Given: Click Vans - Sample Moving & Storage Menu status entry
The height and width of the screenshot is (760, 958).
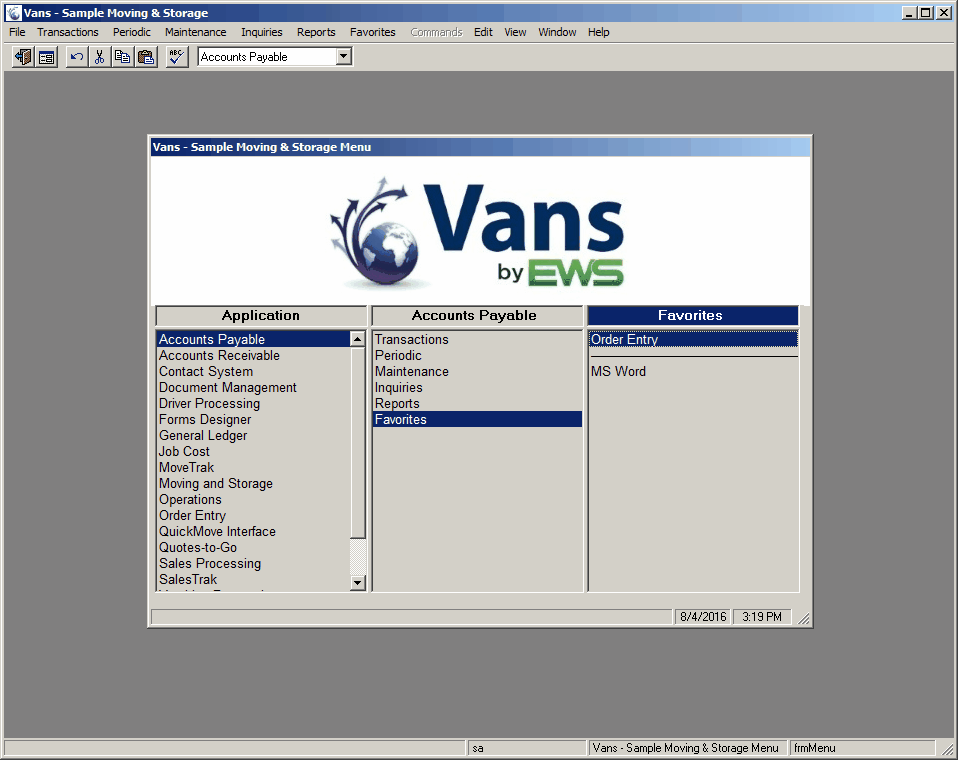Looking at the screenshot, I should coord(686,748).
